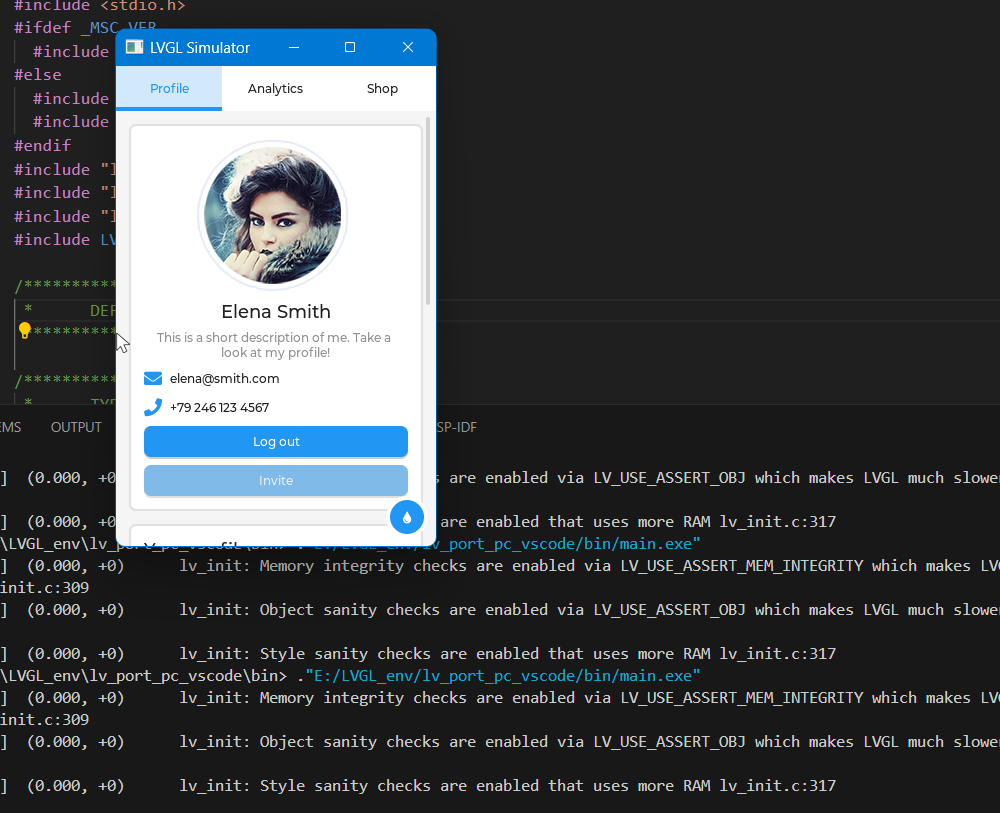Switch to the Analytics tab
1000x813 pixels.
pyautogui.click(x=276, y=89)
